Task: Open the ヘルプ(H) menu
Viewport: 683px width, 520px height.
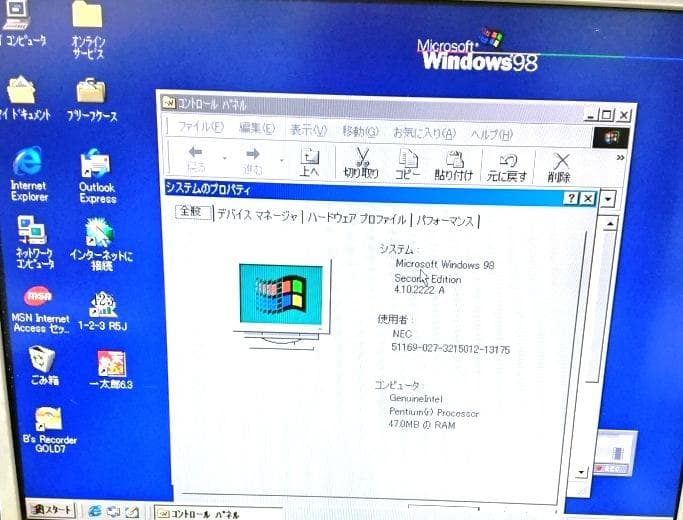Action: coord(491,134)
